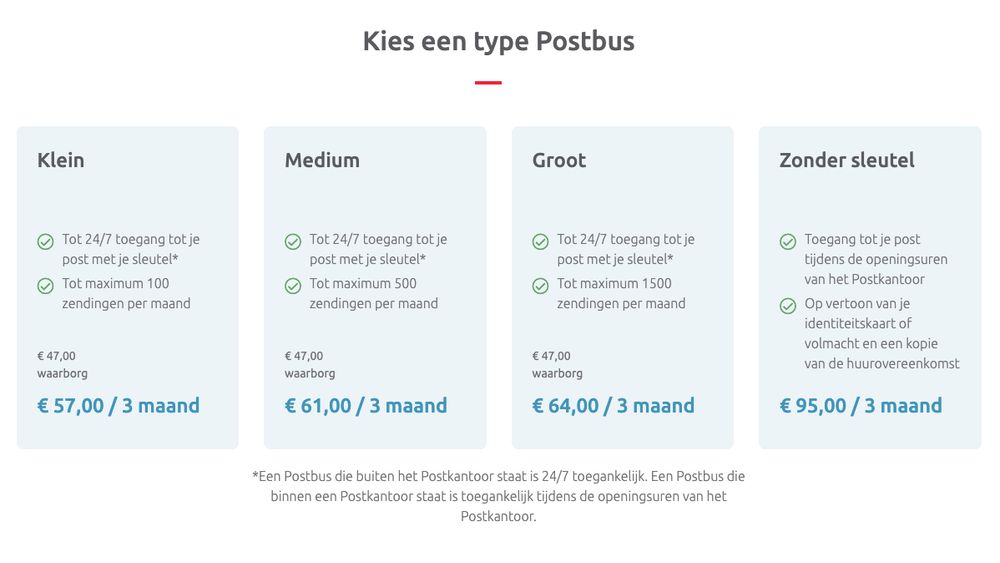Click the € 47,00 waarborg text in Klein
Screen dimensions: 1000x563
click(62, 365)
